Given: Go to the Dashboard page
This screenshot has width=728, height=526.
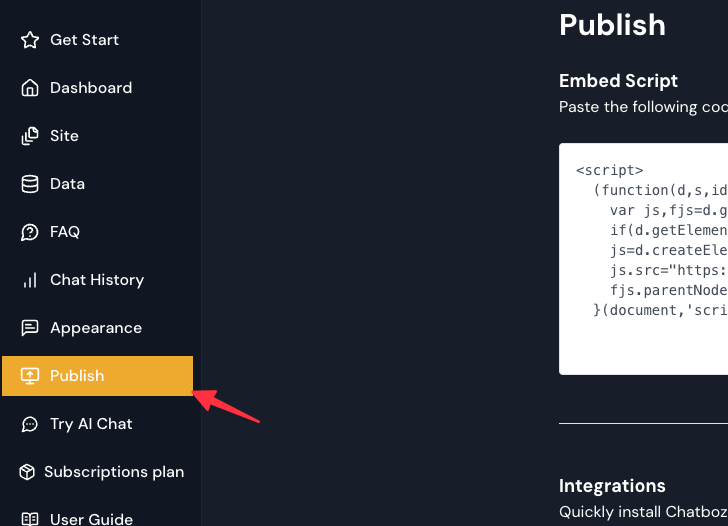Looking at the screenshot, I should tap(91, 88).
